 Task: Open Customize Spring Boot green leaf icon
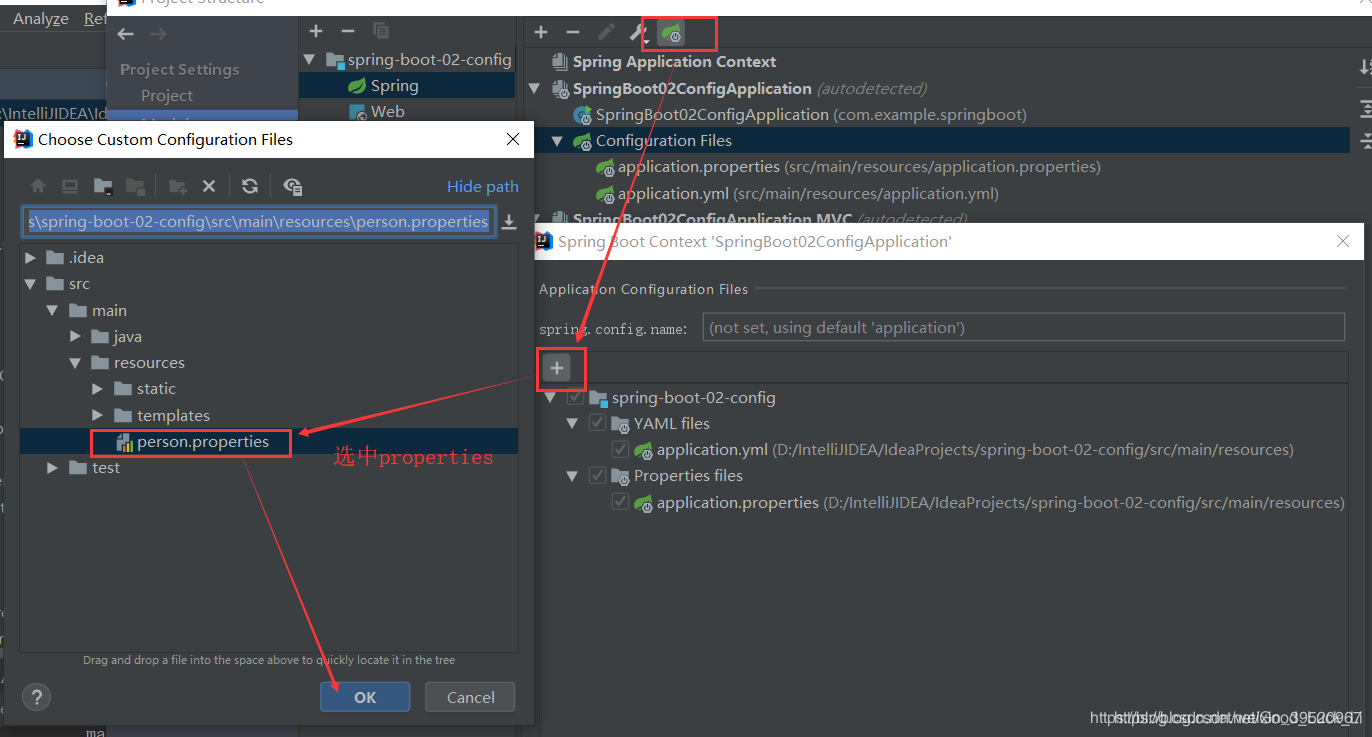pos(672,34)
